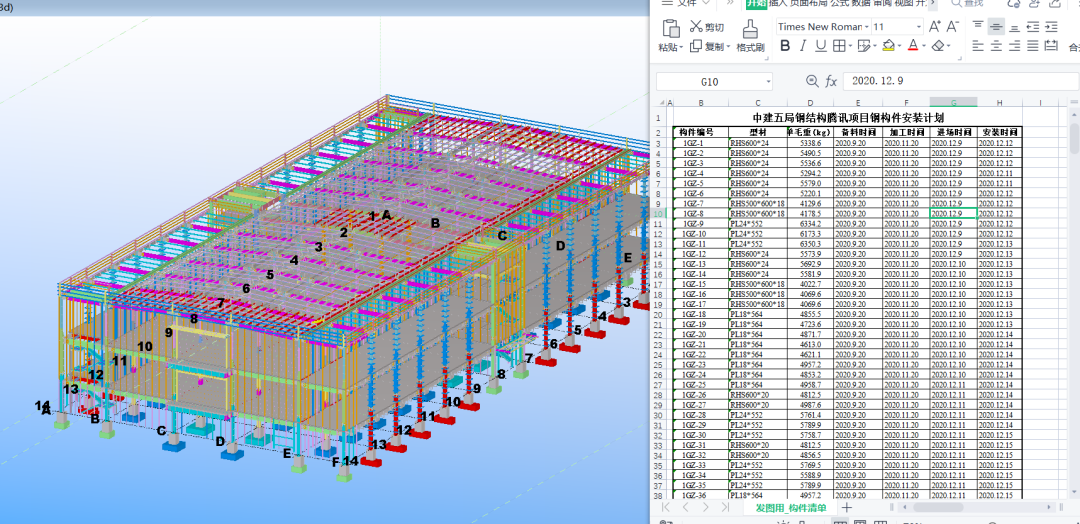This screenshot has height=524, width=1080.
Task: Click the vertical scrollbar down arrow
Action: tap(1074, 490)
